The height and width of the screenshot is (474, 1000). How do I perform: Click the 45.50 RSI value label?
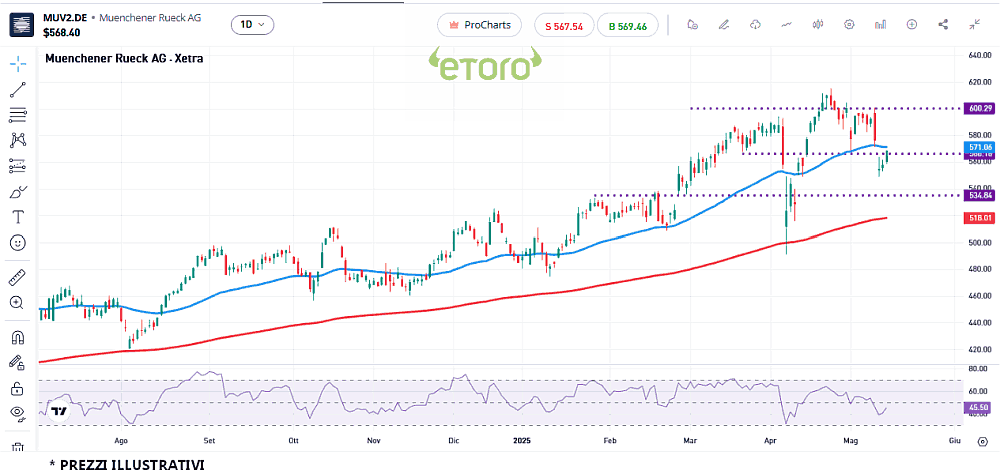980,406
